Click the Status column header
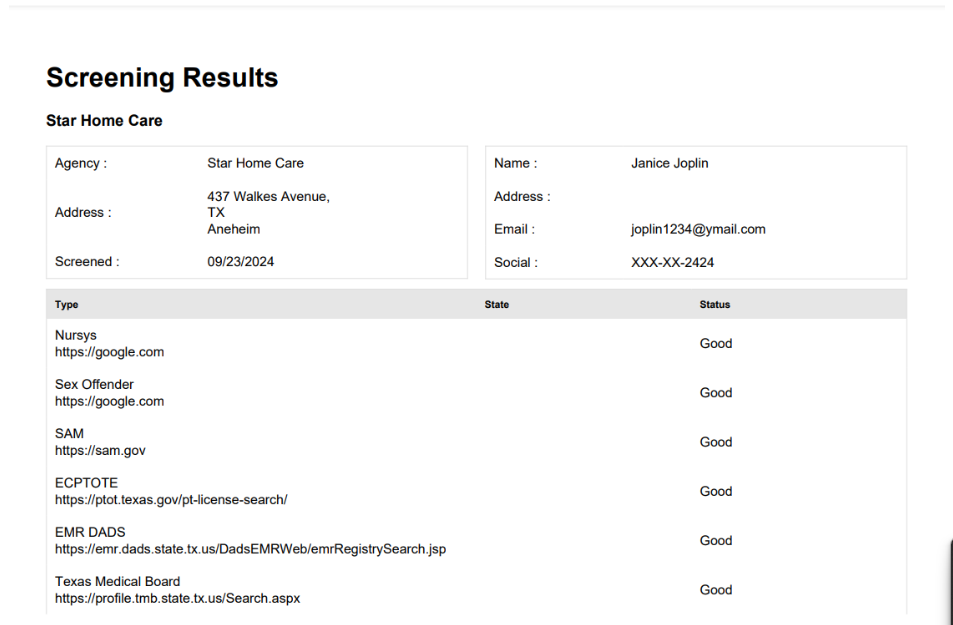 coord(715,305)
